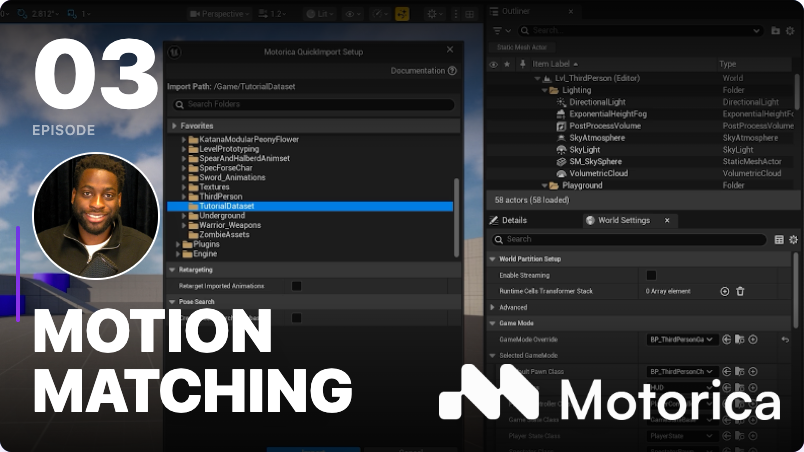Open the Default Pawn Class dropdown
Screen dimensions: 804x452
click(x=681, y=372)
